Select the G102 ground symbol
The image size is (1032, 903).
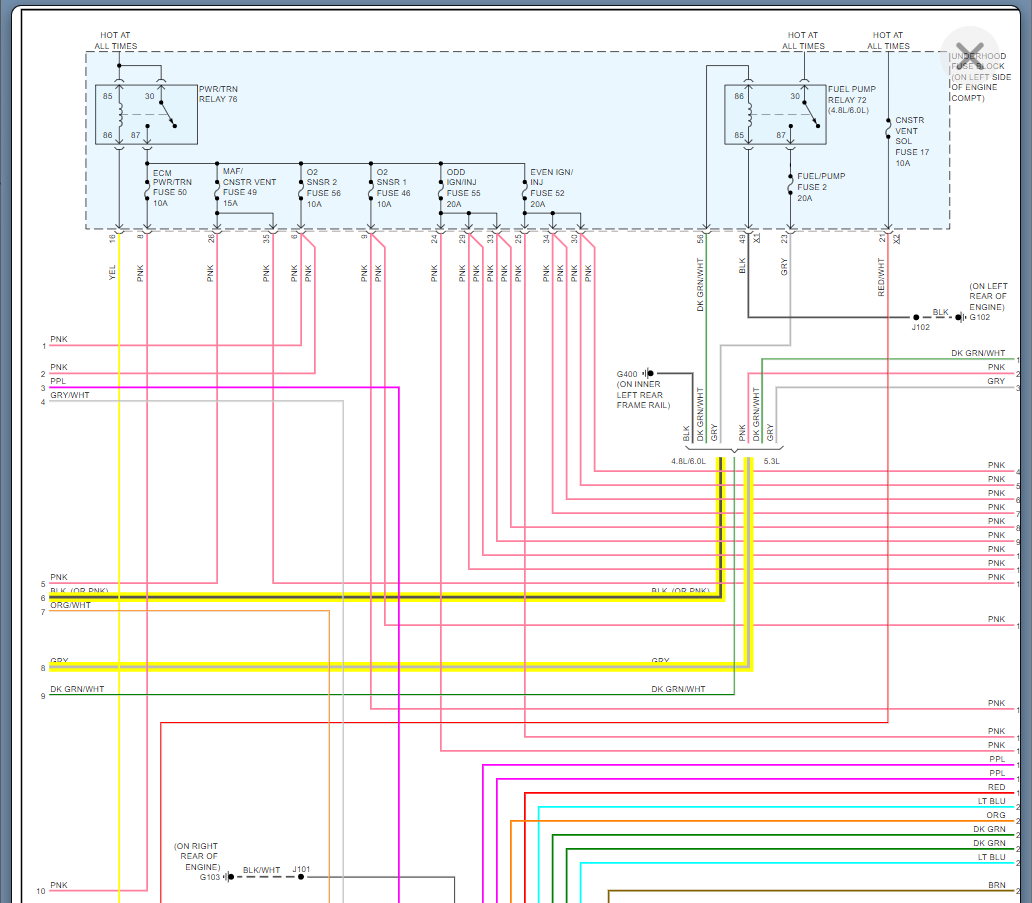959,318
